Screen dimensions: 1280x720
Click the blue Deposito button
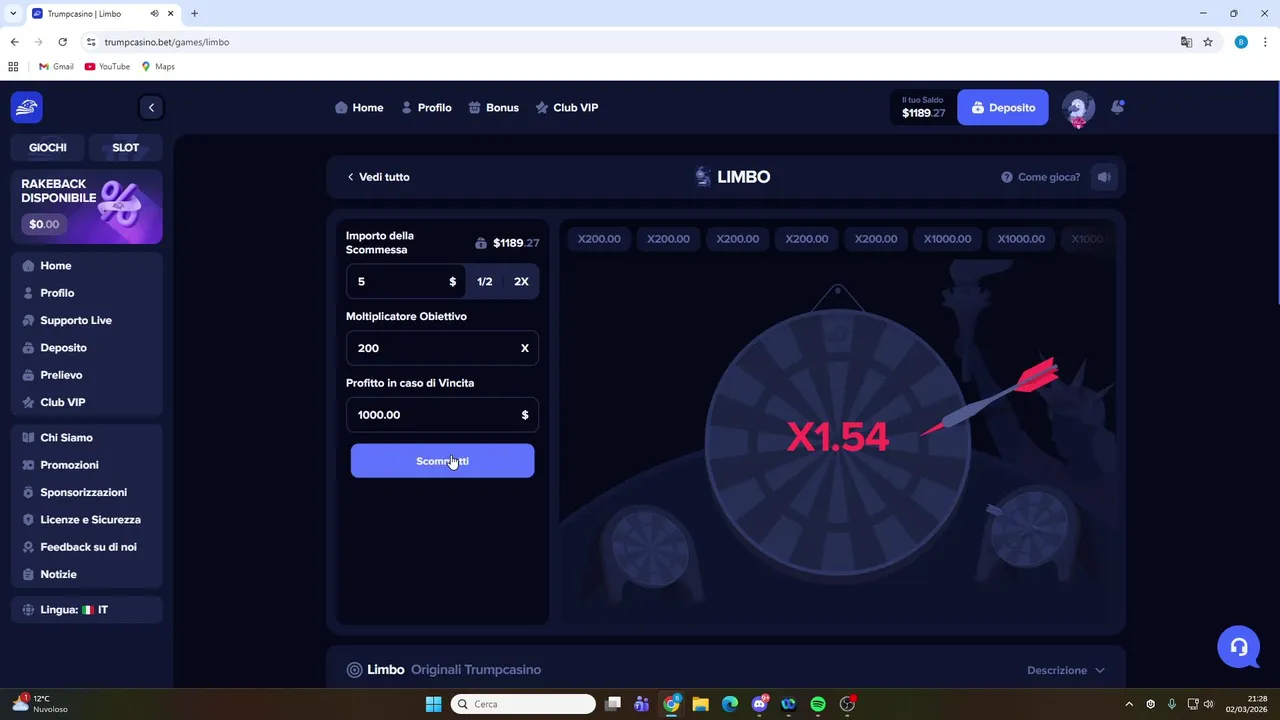coord(1003,107)
